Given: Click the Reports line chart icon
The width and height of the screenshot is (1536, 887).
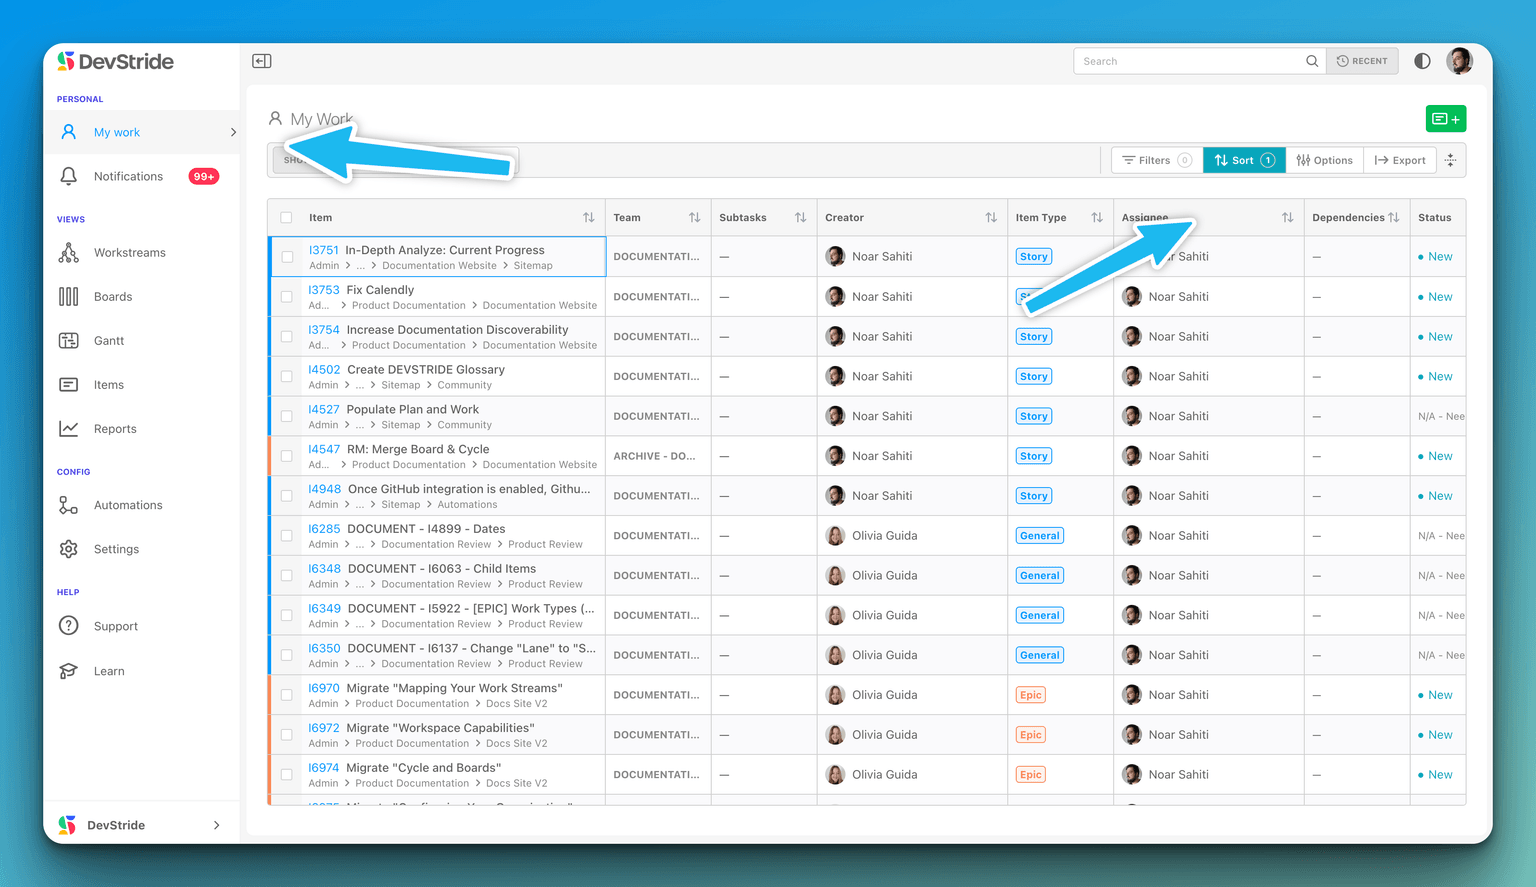Looking at the screenshot, I should (68, 429).
